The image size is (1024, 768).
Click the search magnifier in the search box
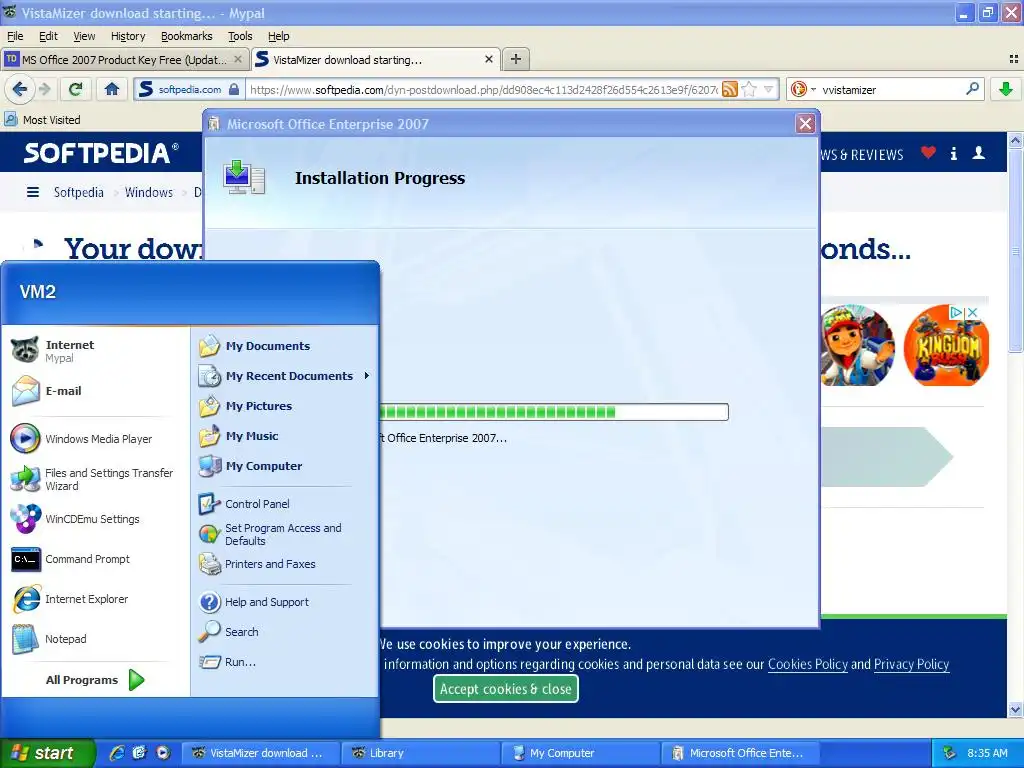(x=972, y=89)
